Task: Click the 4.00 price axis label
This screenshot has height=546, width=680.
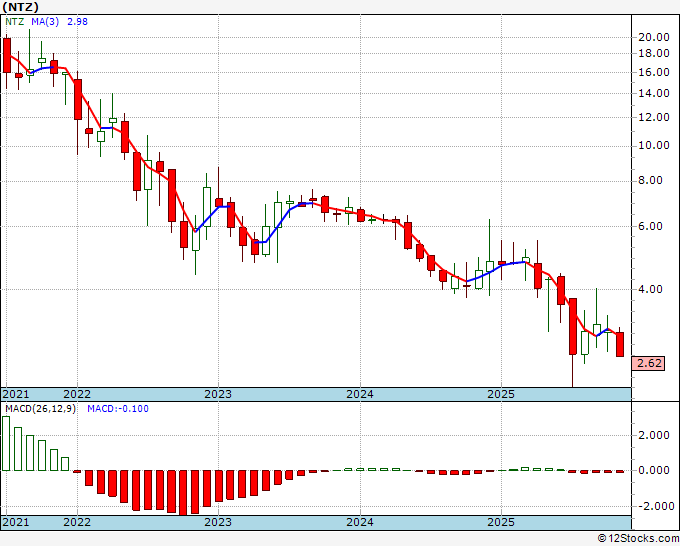Action: click(651, 289)
